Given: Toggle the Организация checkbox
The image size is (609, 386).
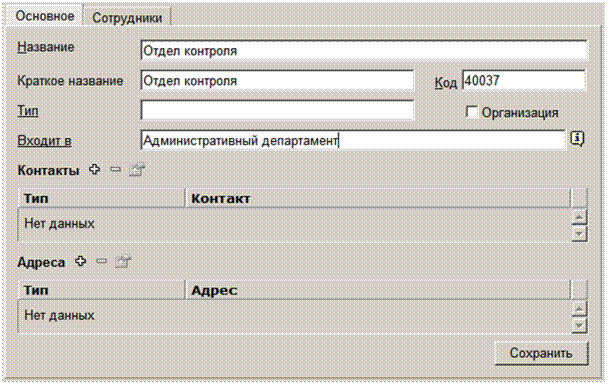Looking at the screenshot, I should 471,112.
